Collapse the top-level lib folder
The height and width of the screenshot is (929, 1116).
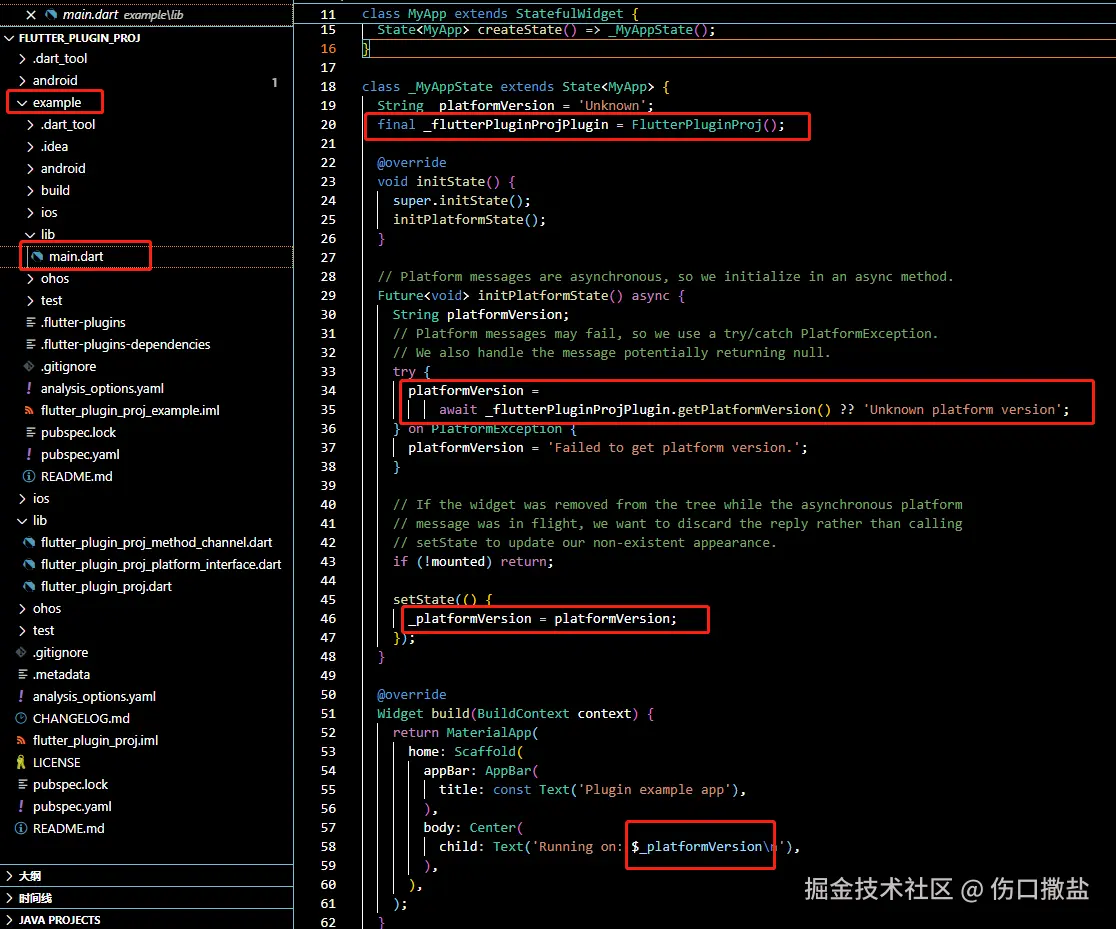(22, 520)
